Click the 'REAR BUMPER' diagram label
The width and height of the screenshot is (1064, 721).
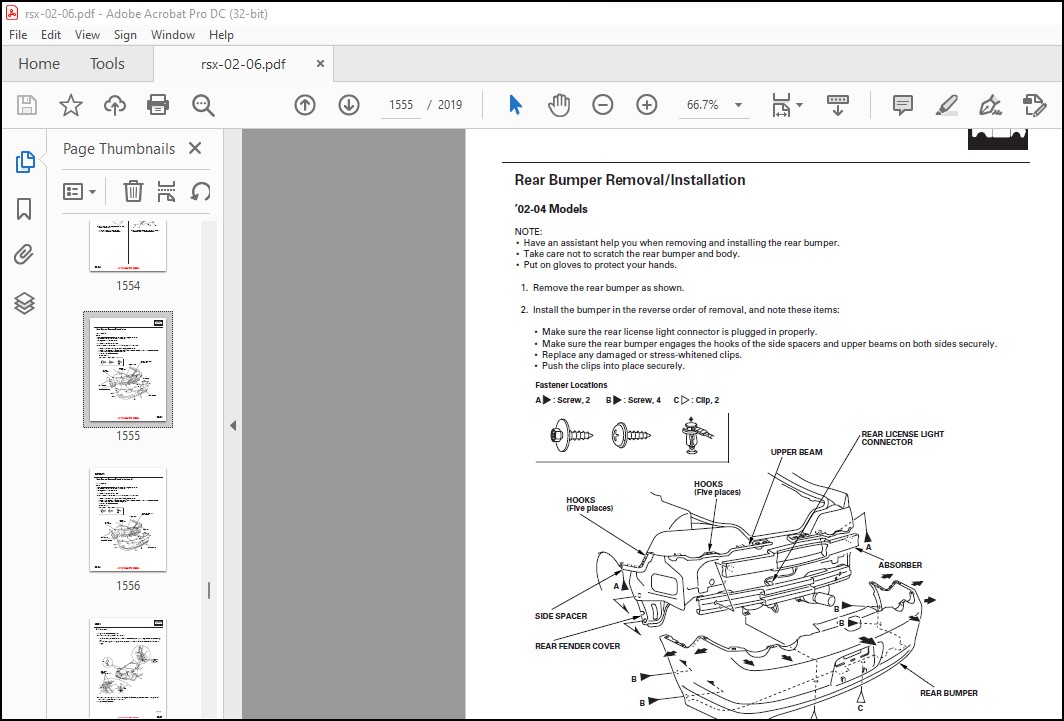point(949,693)
